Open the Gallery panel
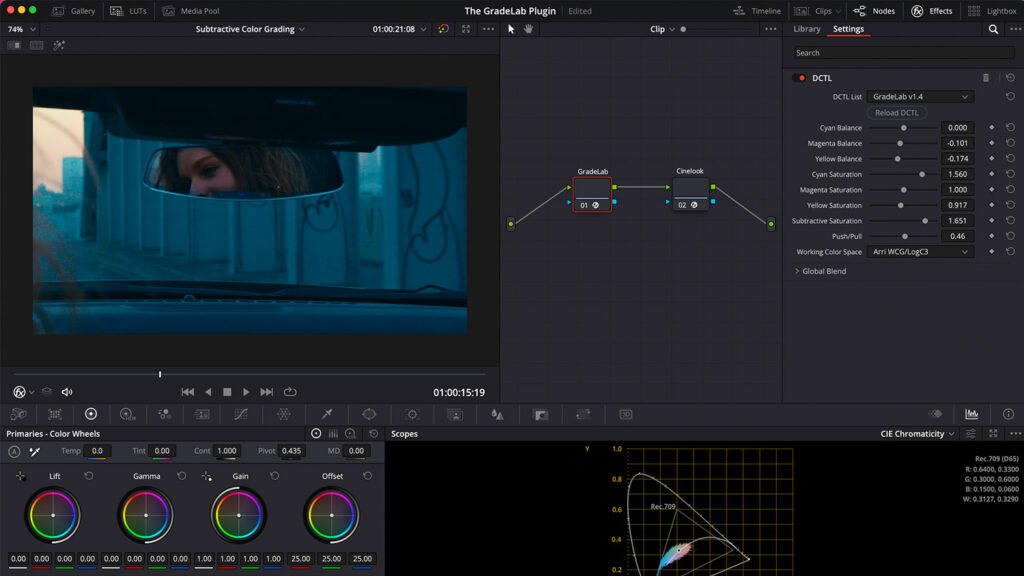 coord(73,11)
